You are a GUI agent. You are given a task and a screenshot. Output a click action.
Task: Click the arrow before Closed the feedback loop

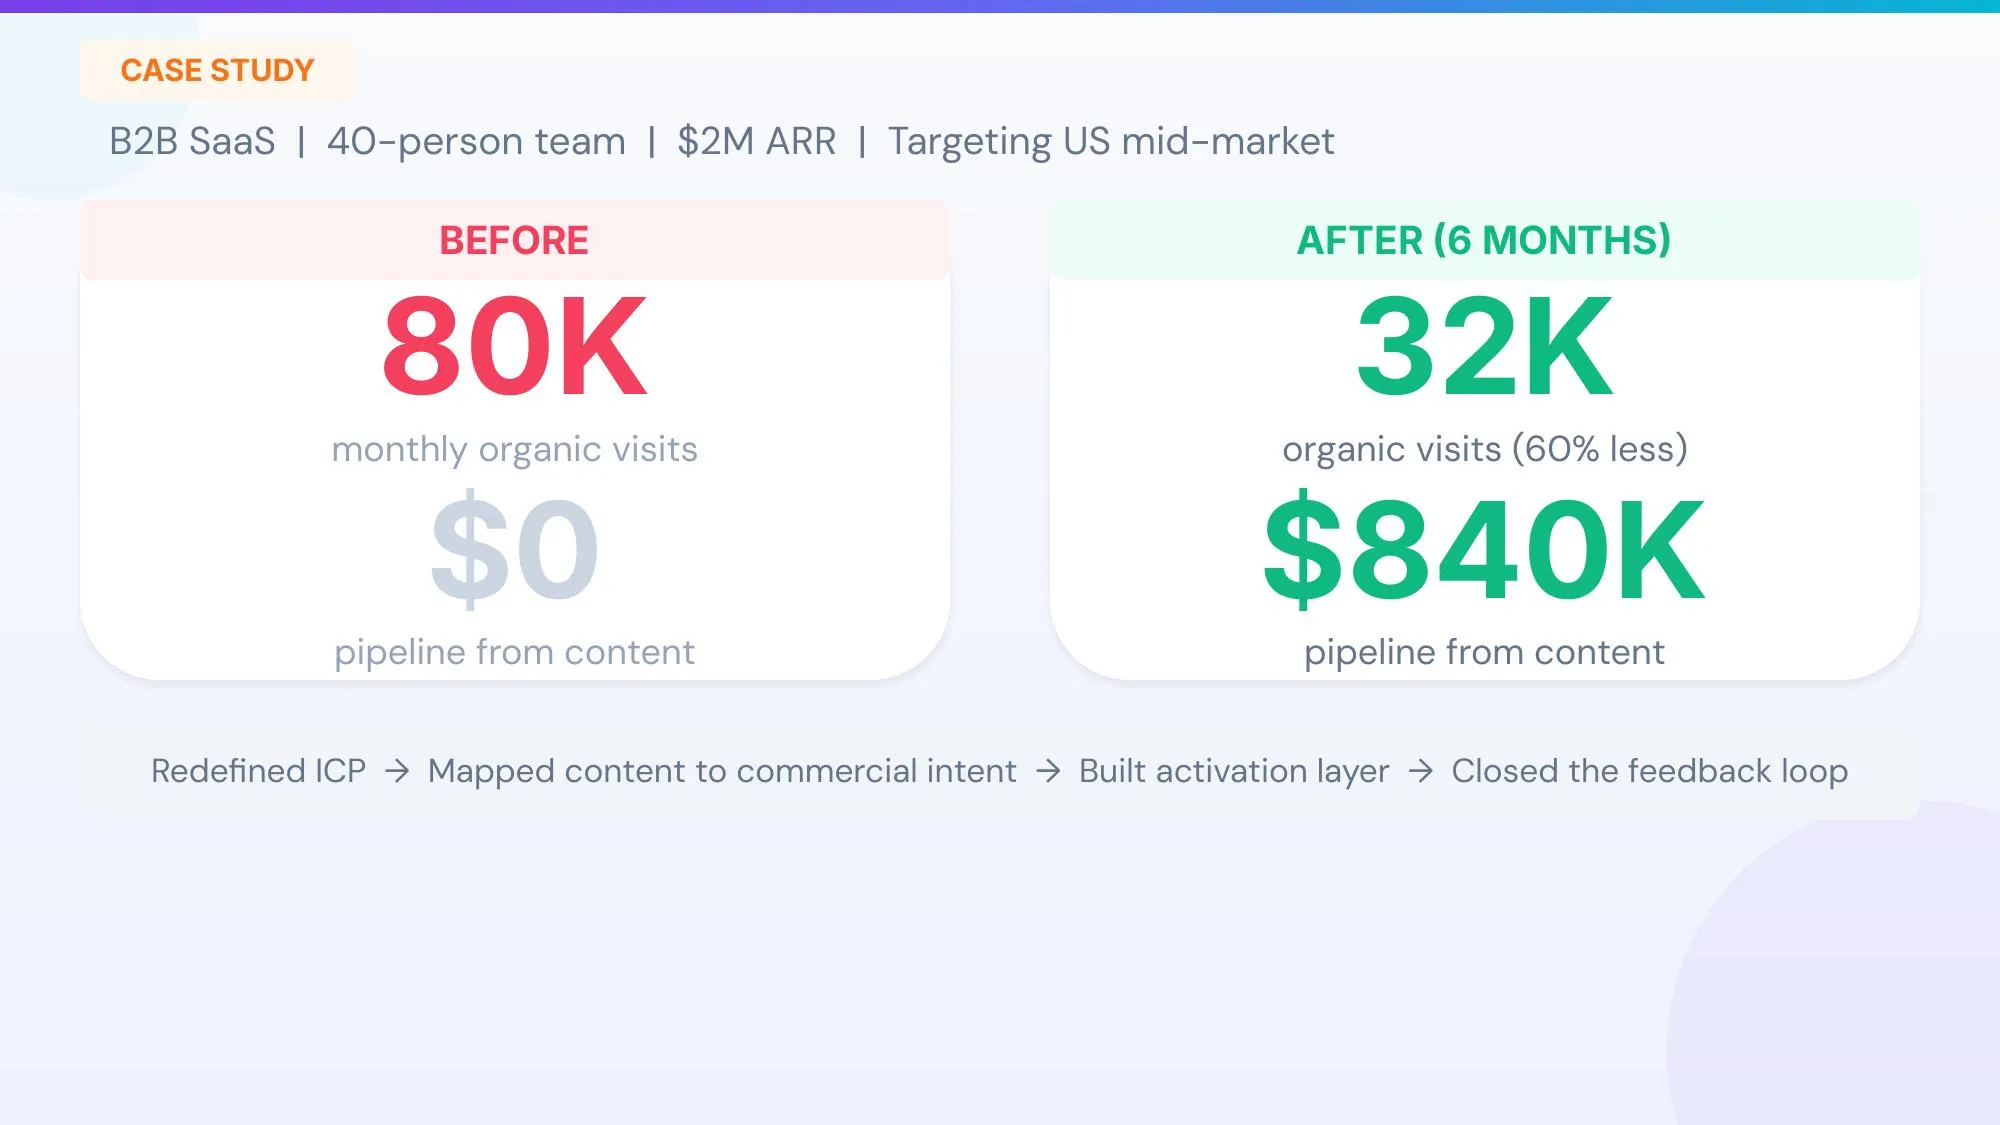pos(1420,771)
